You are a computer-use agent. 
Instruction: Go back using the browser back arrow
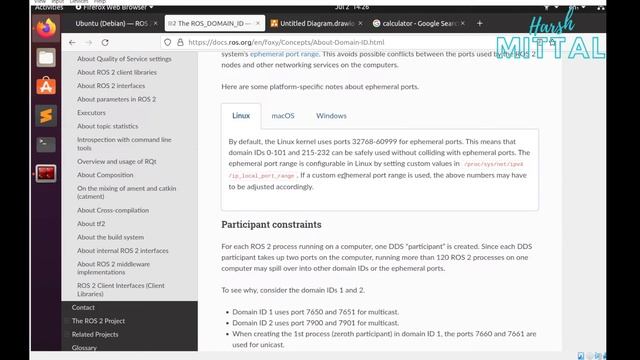[72, 42]
